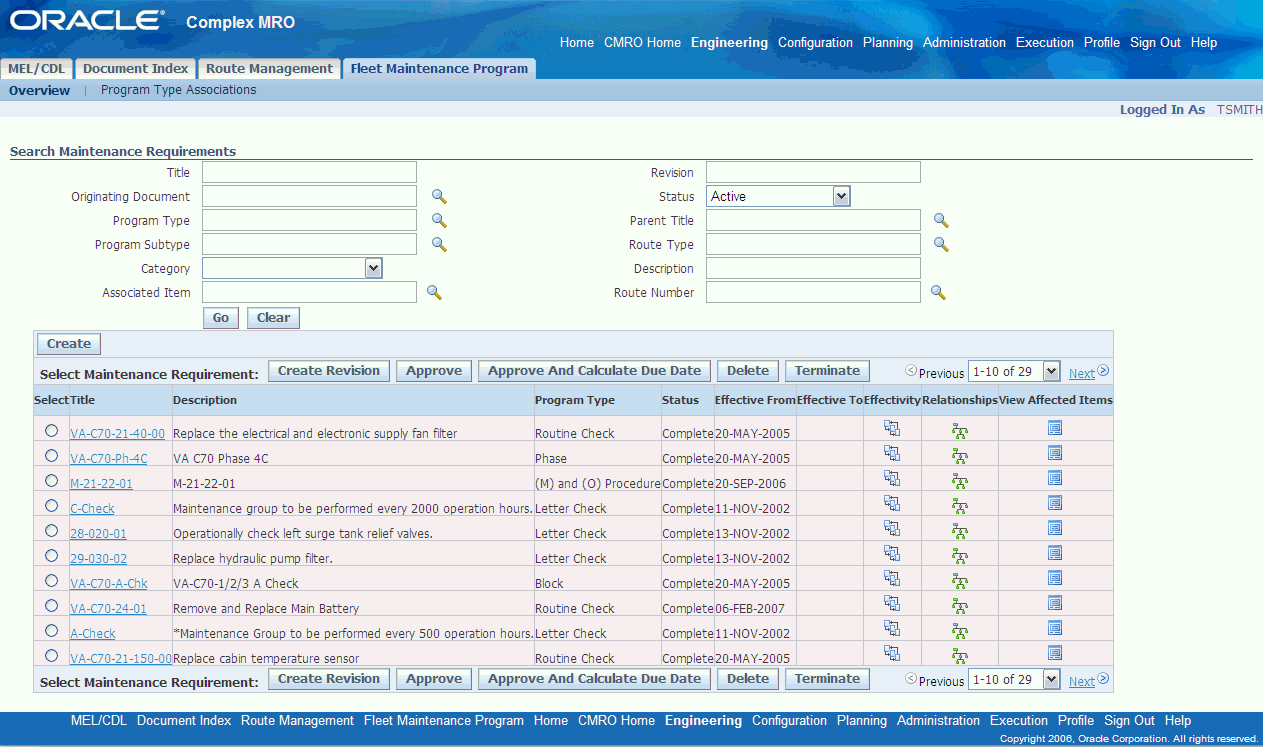The image size is (1263, 747).
Task: View Affected Items for VA-C70-21-150-00 row
Action: [1055, 653]
